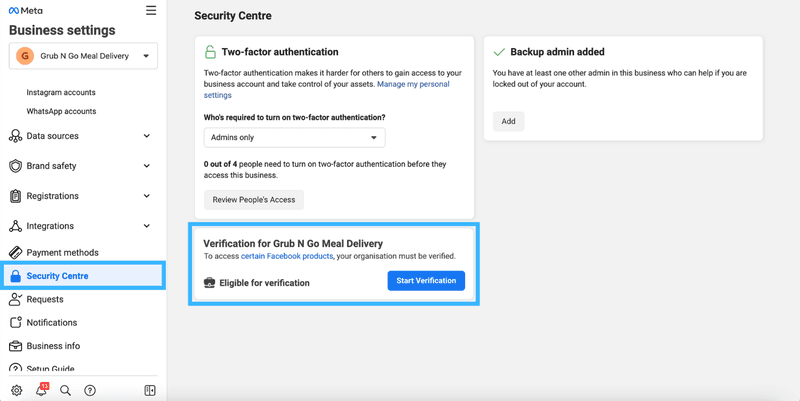Viewport: 800px width, 401px height.
Task: Click the Start Verification button
Action: pos(426,281)
